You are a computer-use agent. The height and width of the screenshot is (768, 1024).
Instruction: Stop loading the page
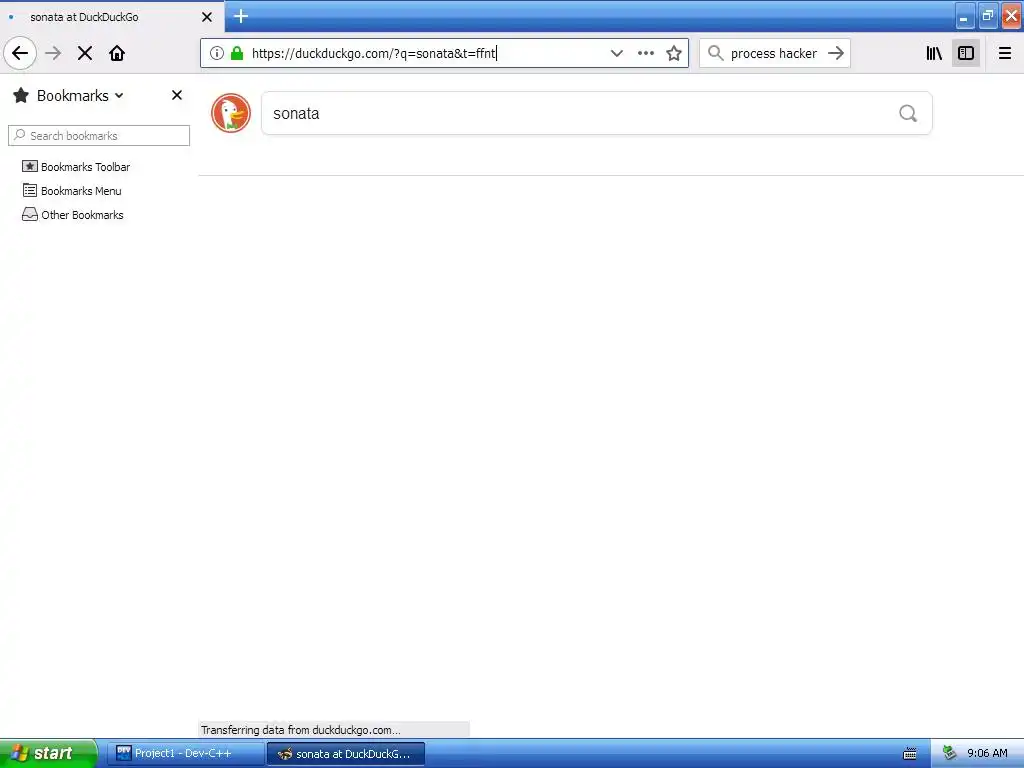[x=85, y=53]
